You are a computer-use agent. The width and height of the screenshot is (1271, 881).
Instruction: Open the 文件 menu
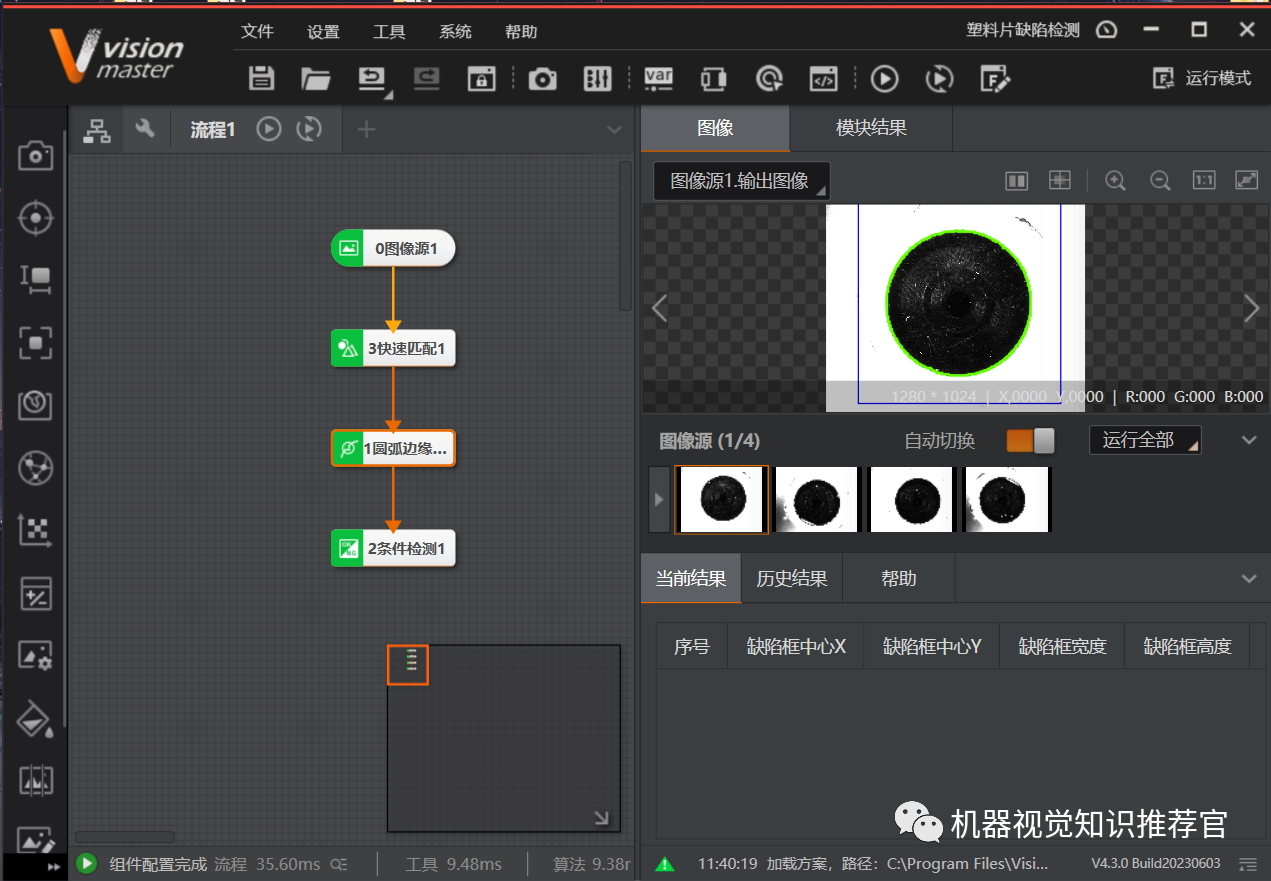pos(257,32)
